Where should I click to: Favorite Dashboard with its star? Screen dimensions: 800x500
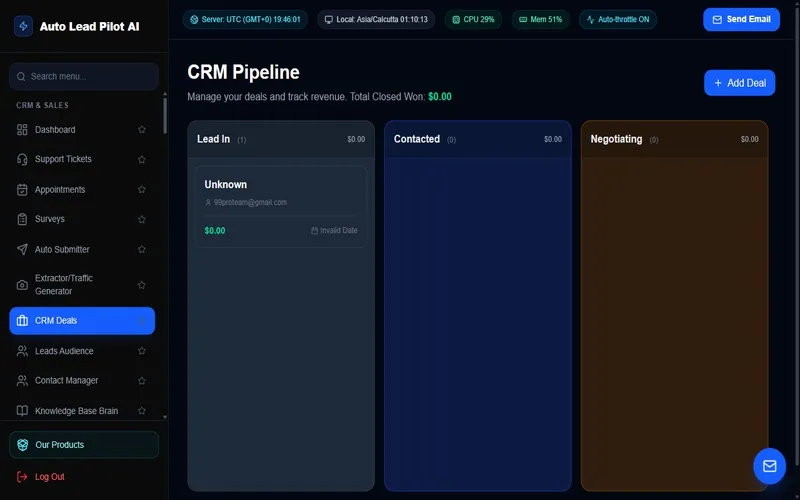coord(142,130)
